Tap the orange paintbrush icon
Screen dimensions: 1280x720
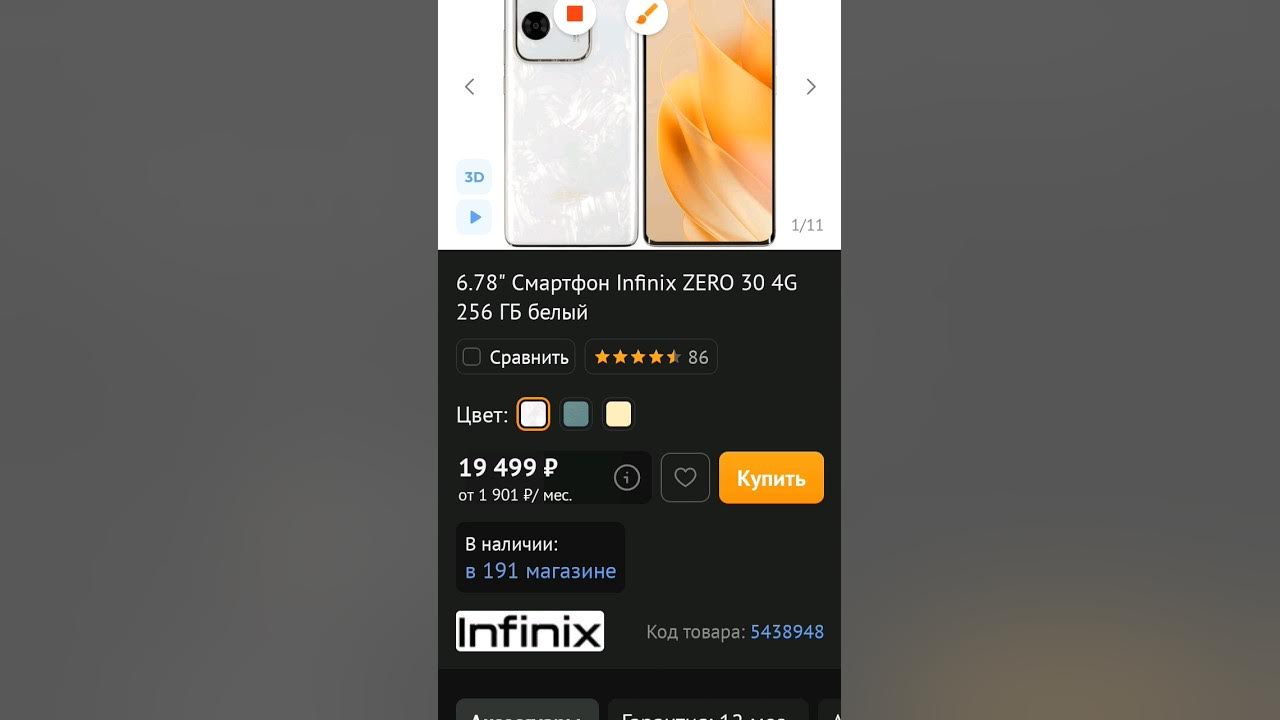[x=647, y=14]
